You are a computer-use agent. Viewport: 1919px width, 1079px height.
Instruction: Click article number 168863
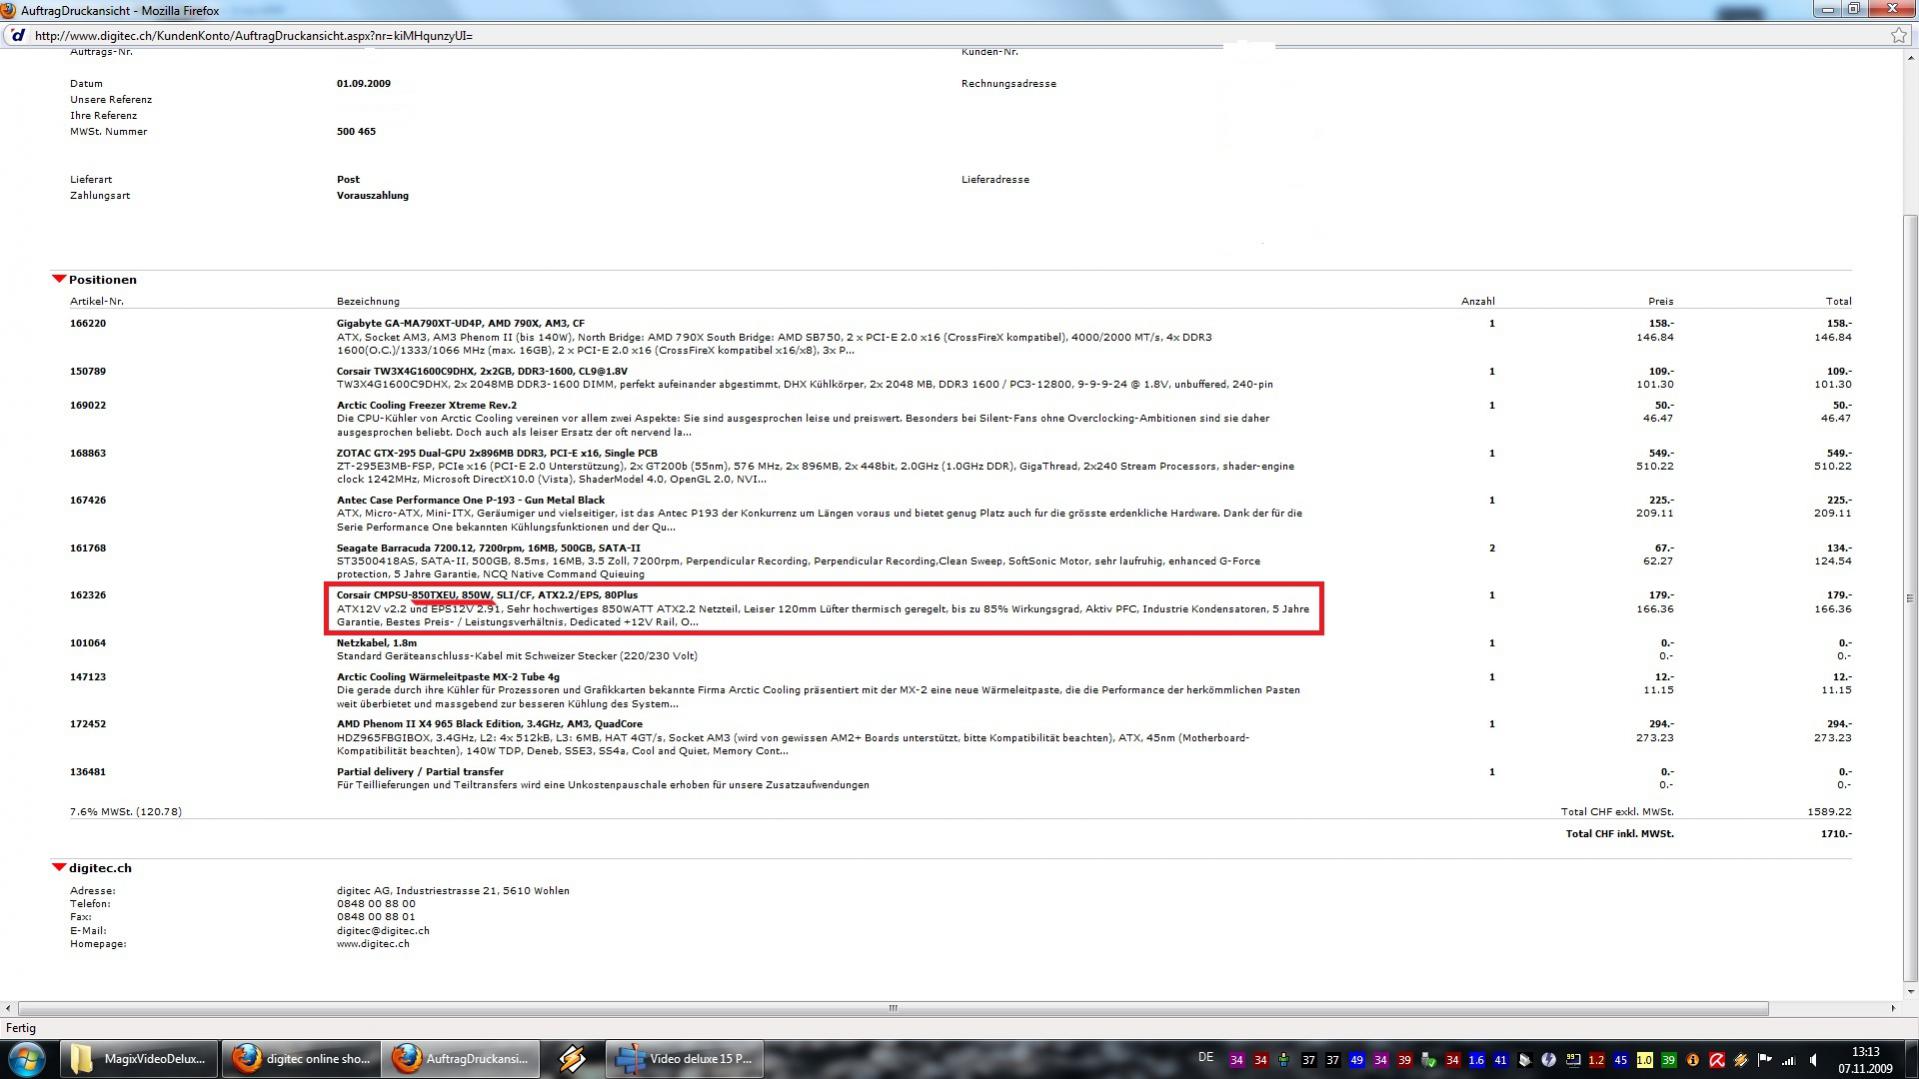(x=88, y=453)
